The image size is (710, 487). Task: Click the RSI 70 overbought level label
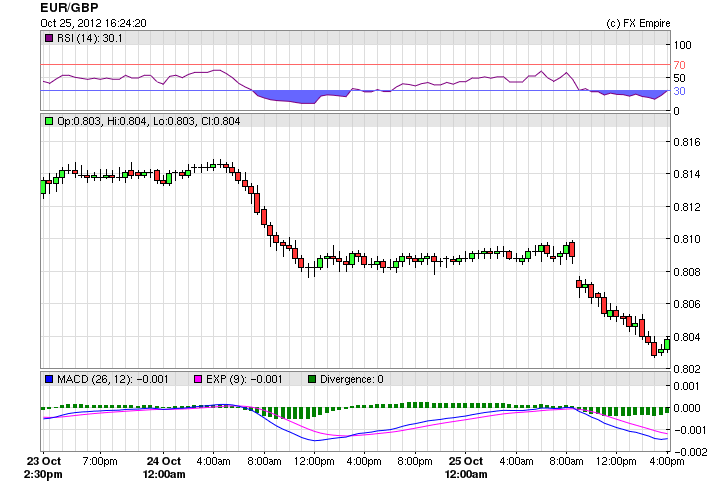[x=679, y=65]
